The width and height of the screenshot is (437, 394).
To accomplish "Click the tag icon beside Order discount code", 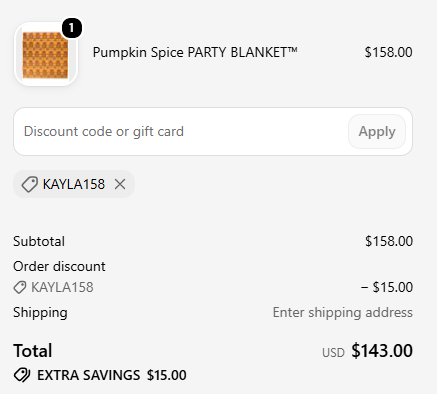I will pyautogui.click(x=20, y=287).
